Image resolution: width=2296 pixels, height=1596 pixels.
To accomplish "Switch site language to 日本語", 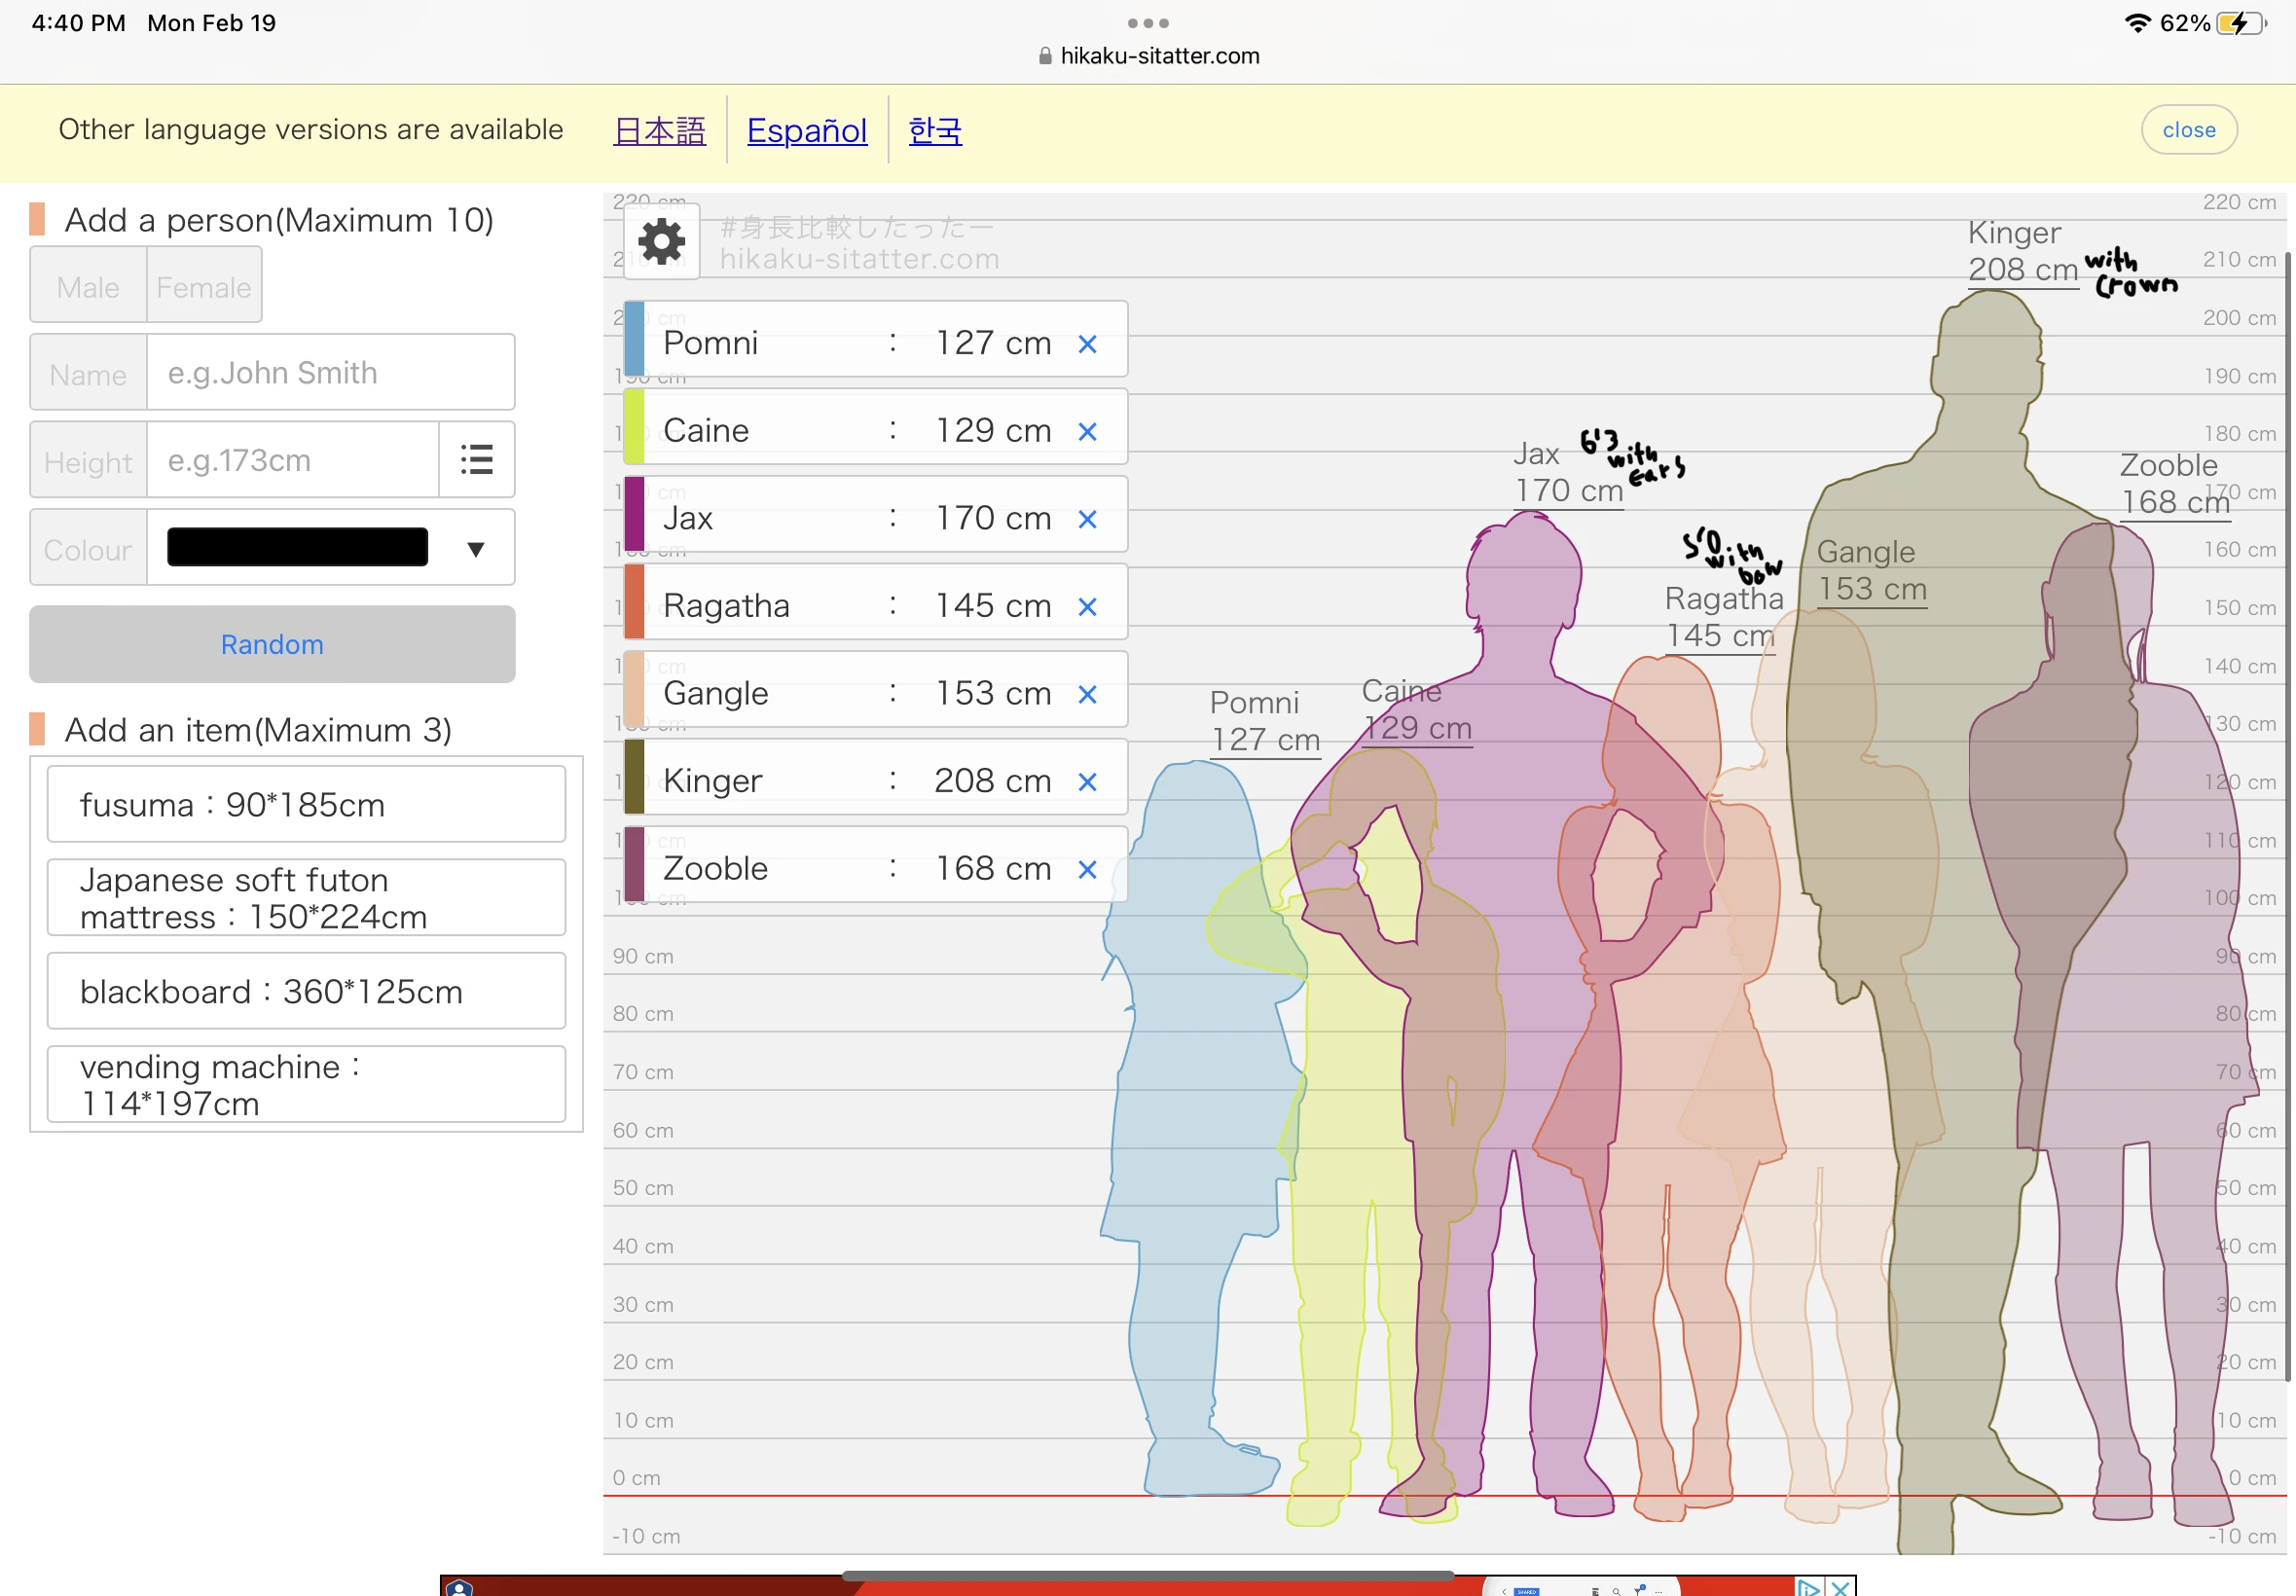I will pyautogui.click(x=659, y=130).
